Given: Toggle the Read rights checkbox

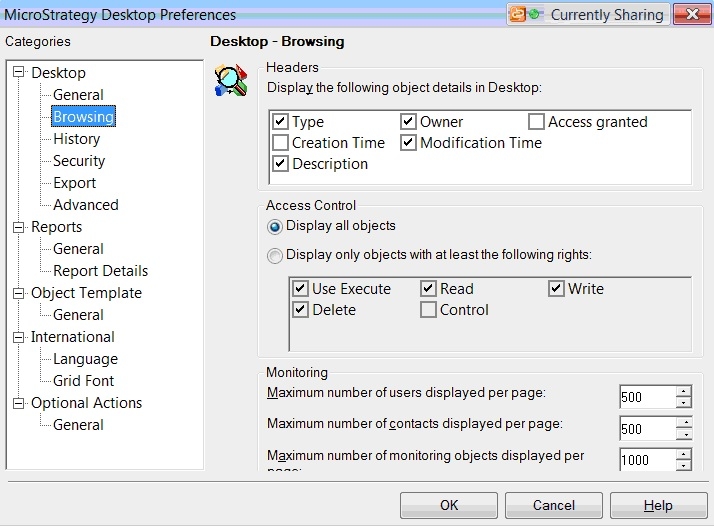Looking at the screenshot, I should click(428, 289).
